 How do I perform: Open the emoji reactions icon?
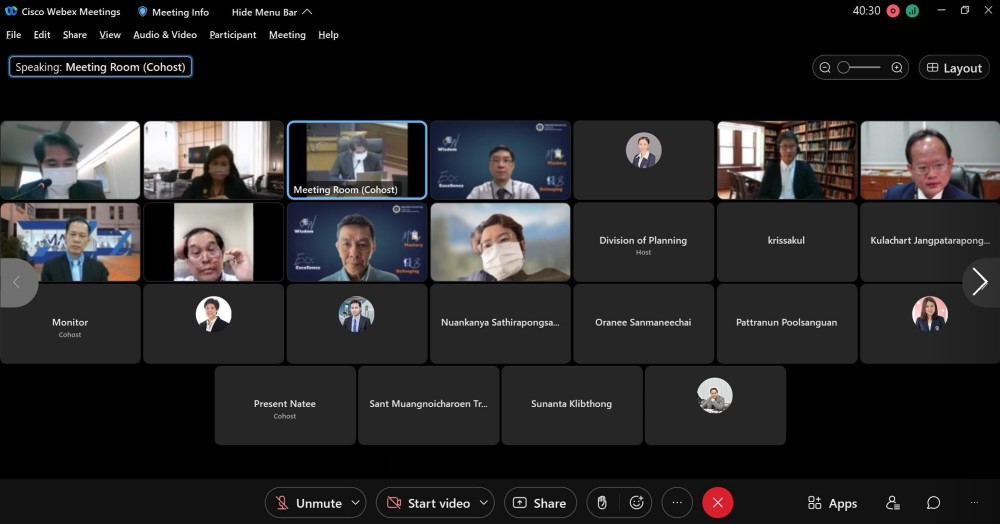pos(636,503)
